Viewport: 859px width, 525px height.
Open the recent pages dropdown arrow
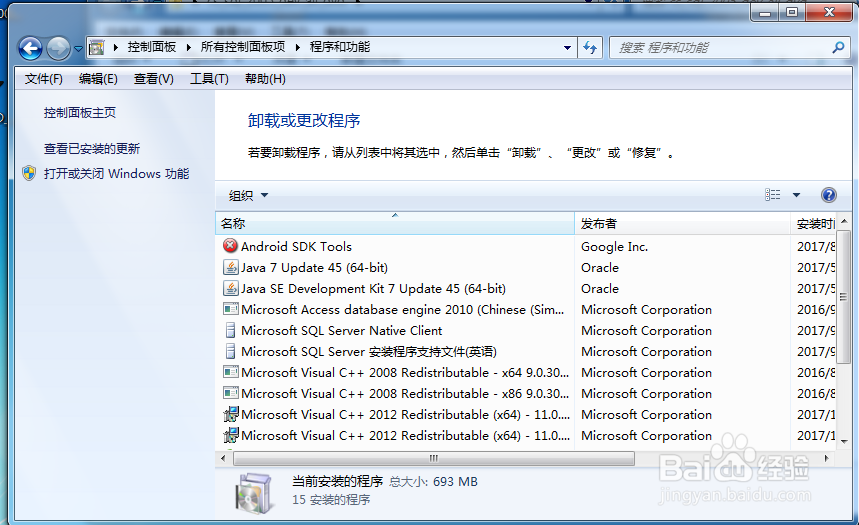tap(78, 49)
